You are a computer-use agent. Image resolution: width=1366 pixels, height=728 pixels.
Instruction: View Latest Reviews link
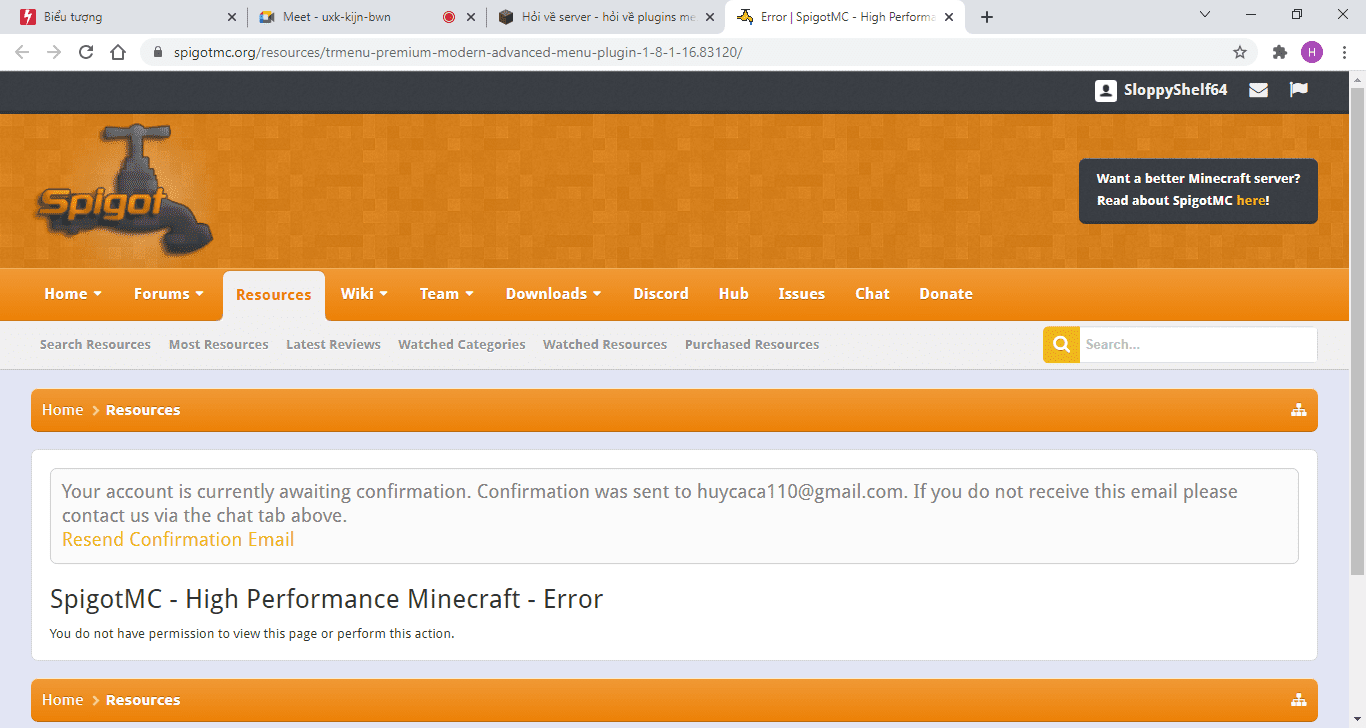click(x=334, y=344)
